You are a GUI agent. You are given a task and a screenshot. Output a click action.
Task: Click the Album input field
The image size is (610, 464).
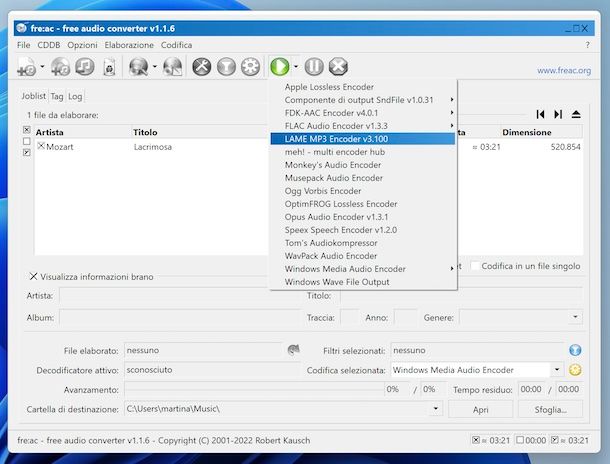pyautogui.click(x=180, y=317)
